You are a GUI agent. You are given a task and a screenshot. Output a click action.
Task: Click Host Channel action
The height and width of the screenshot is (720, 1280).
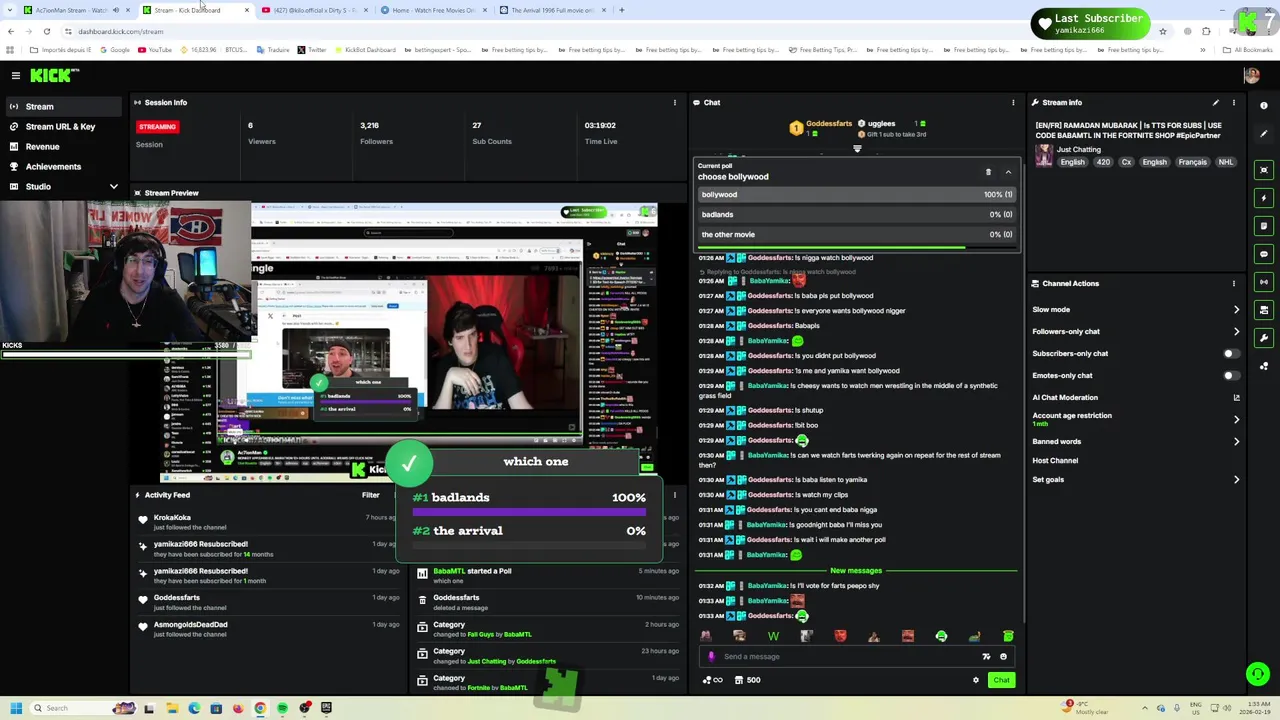coord(1055,460)
